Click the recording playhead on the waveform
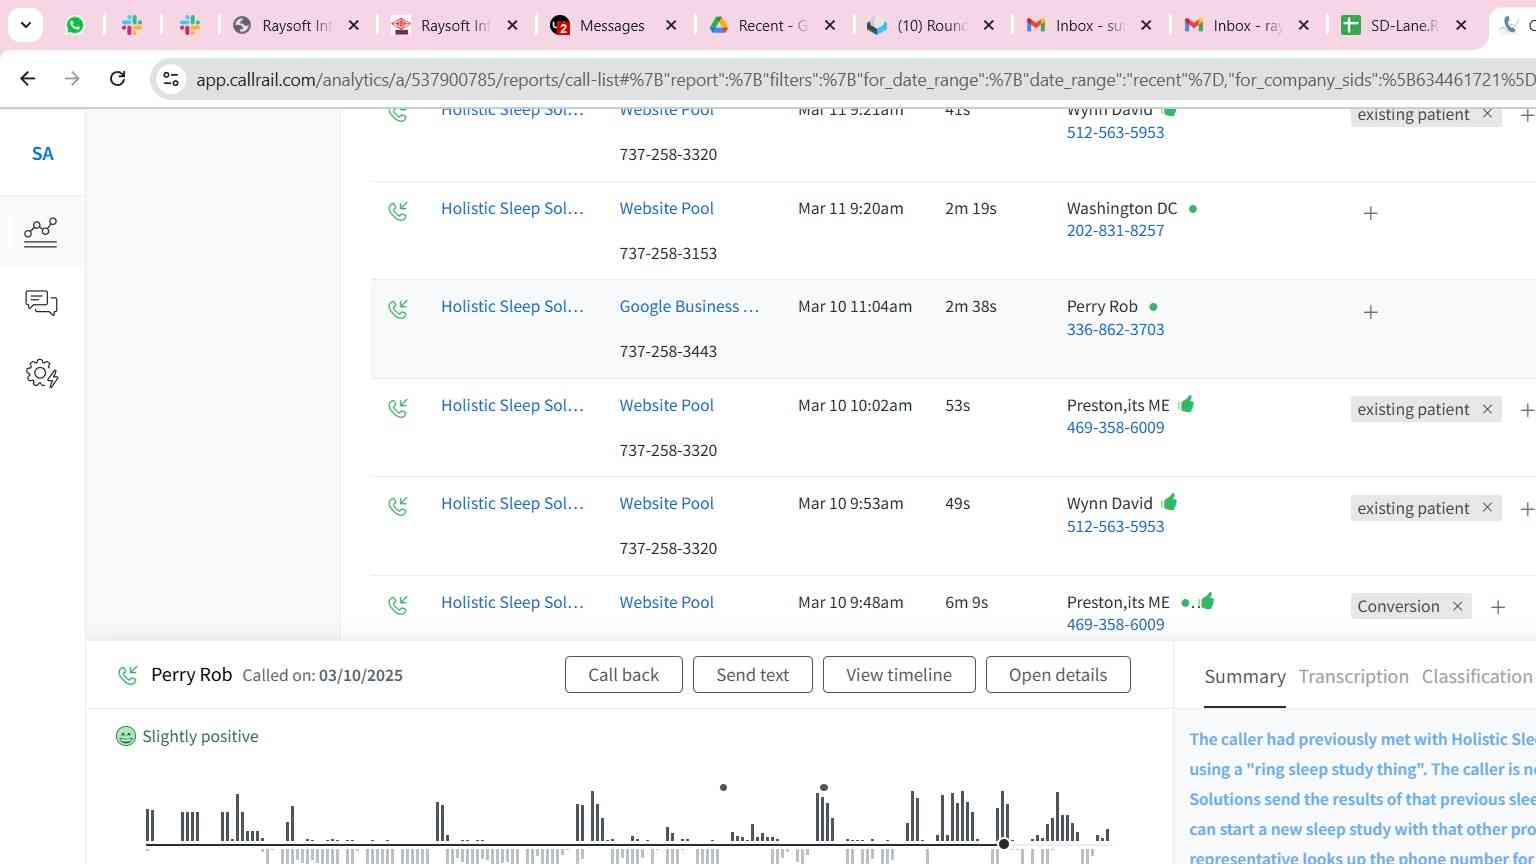This screenshot has height=864, width=1536. point(1004,844)
